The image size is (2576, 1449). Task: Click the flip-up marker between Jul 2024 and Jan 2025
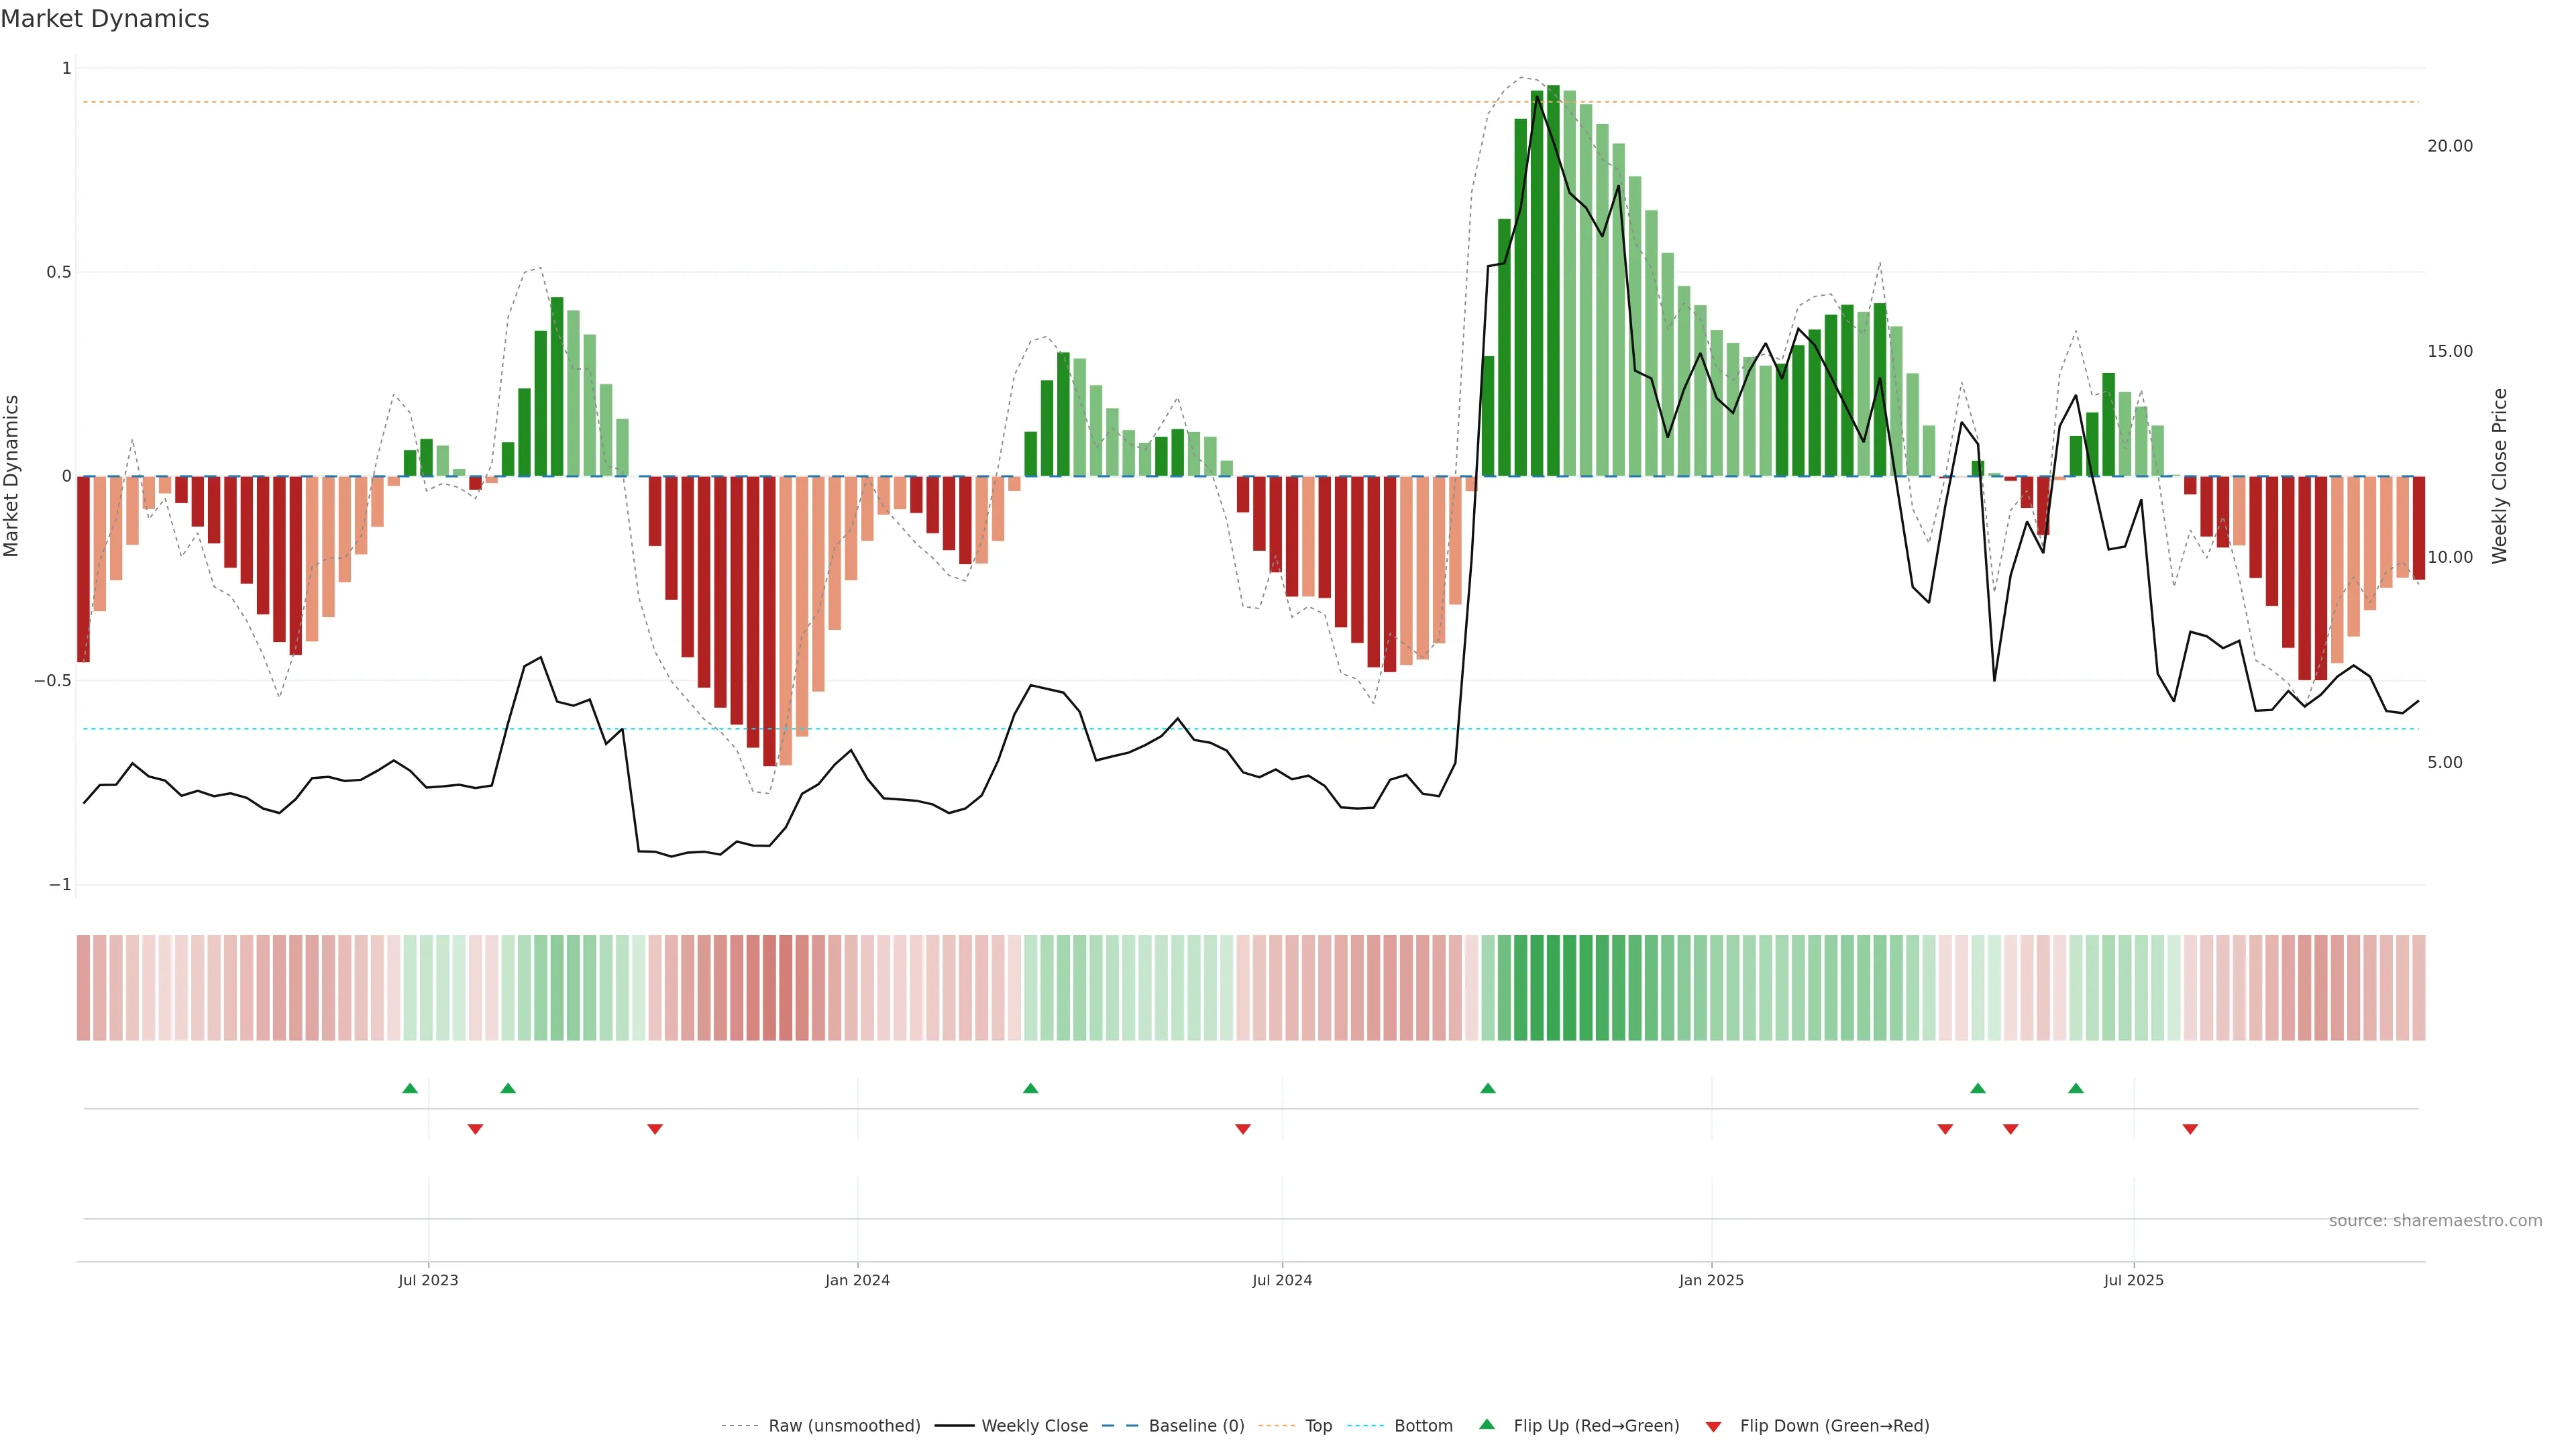(1488, 1088)
